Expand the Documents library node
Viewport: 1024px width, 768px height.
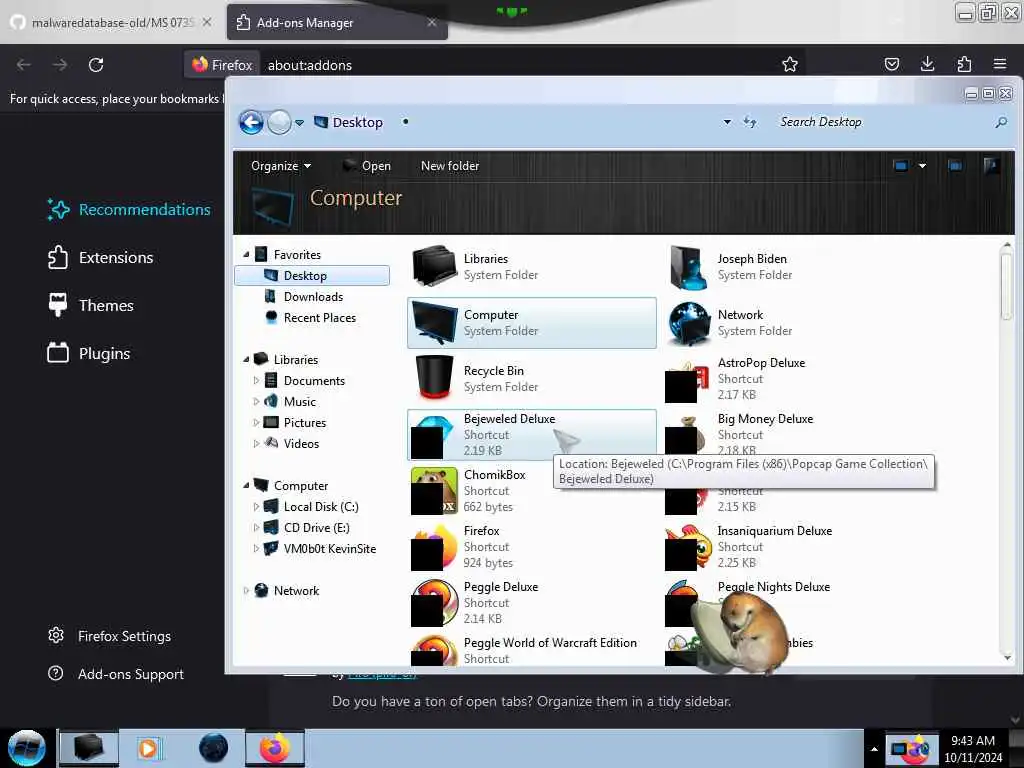(256, 381)
